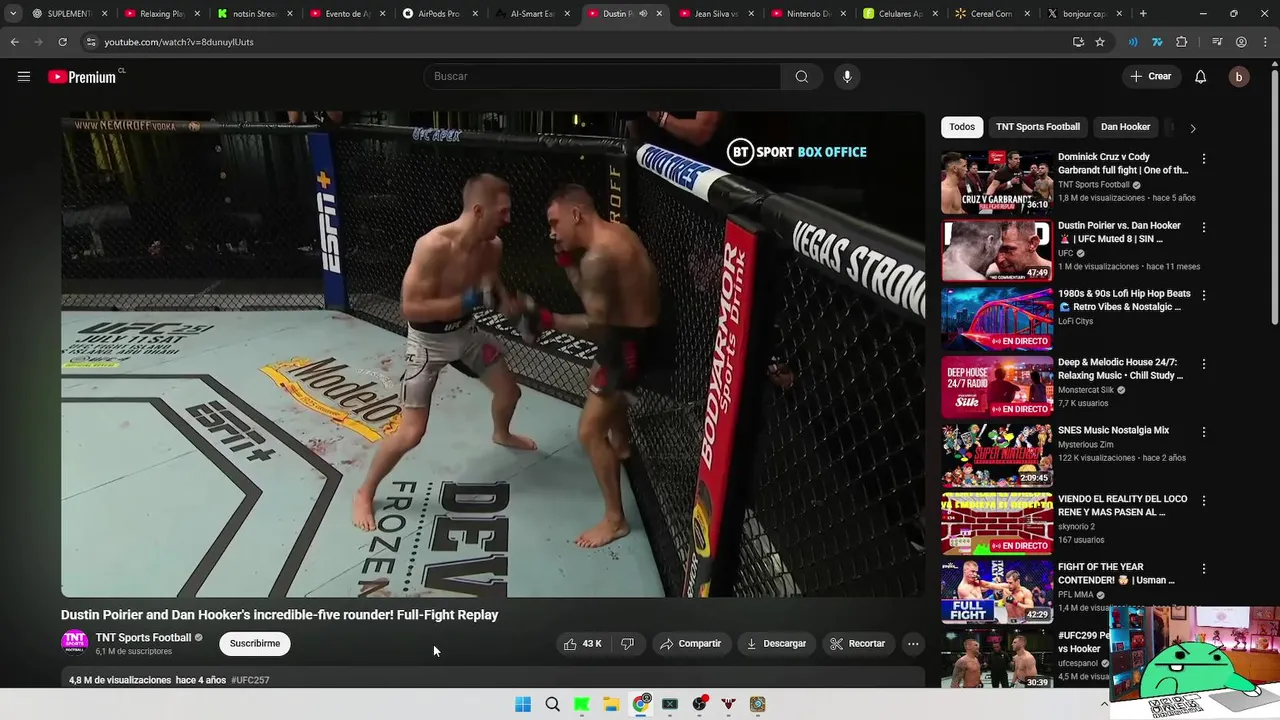The image size is (1280, 720).
Task: Open Windows taskbar search
Action: coord(552,704)
